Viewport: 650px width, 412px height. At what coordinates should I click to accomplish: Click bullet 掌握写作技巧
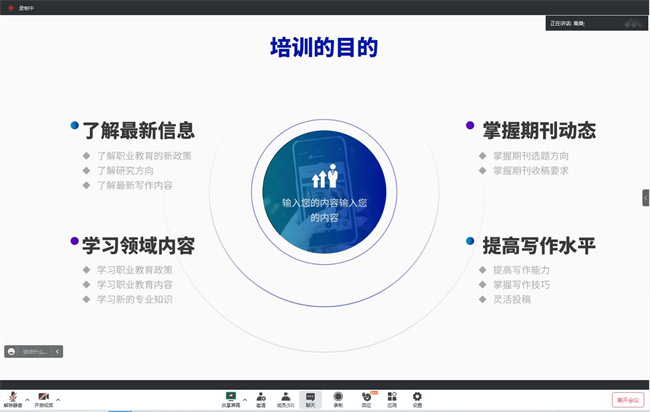(x=521, y=285)
